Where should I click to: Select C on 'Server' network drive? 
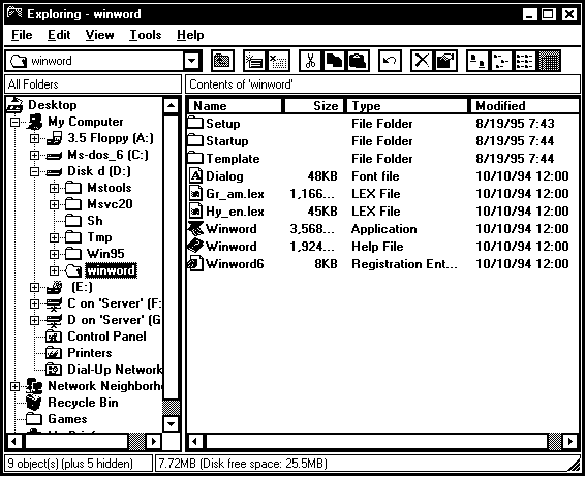[x=114, y=304]
